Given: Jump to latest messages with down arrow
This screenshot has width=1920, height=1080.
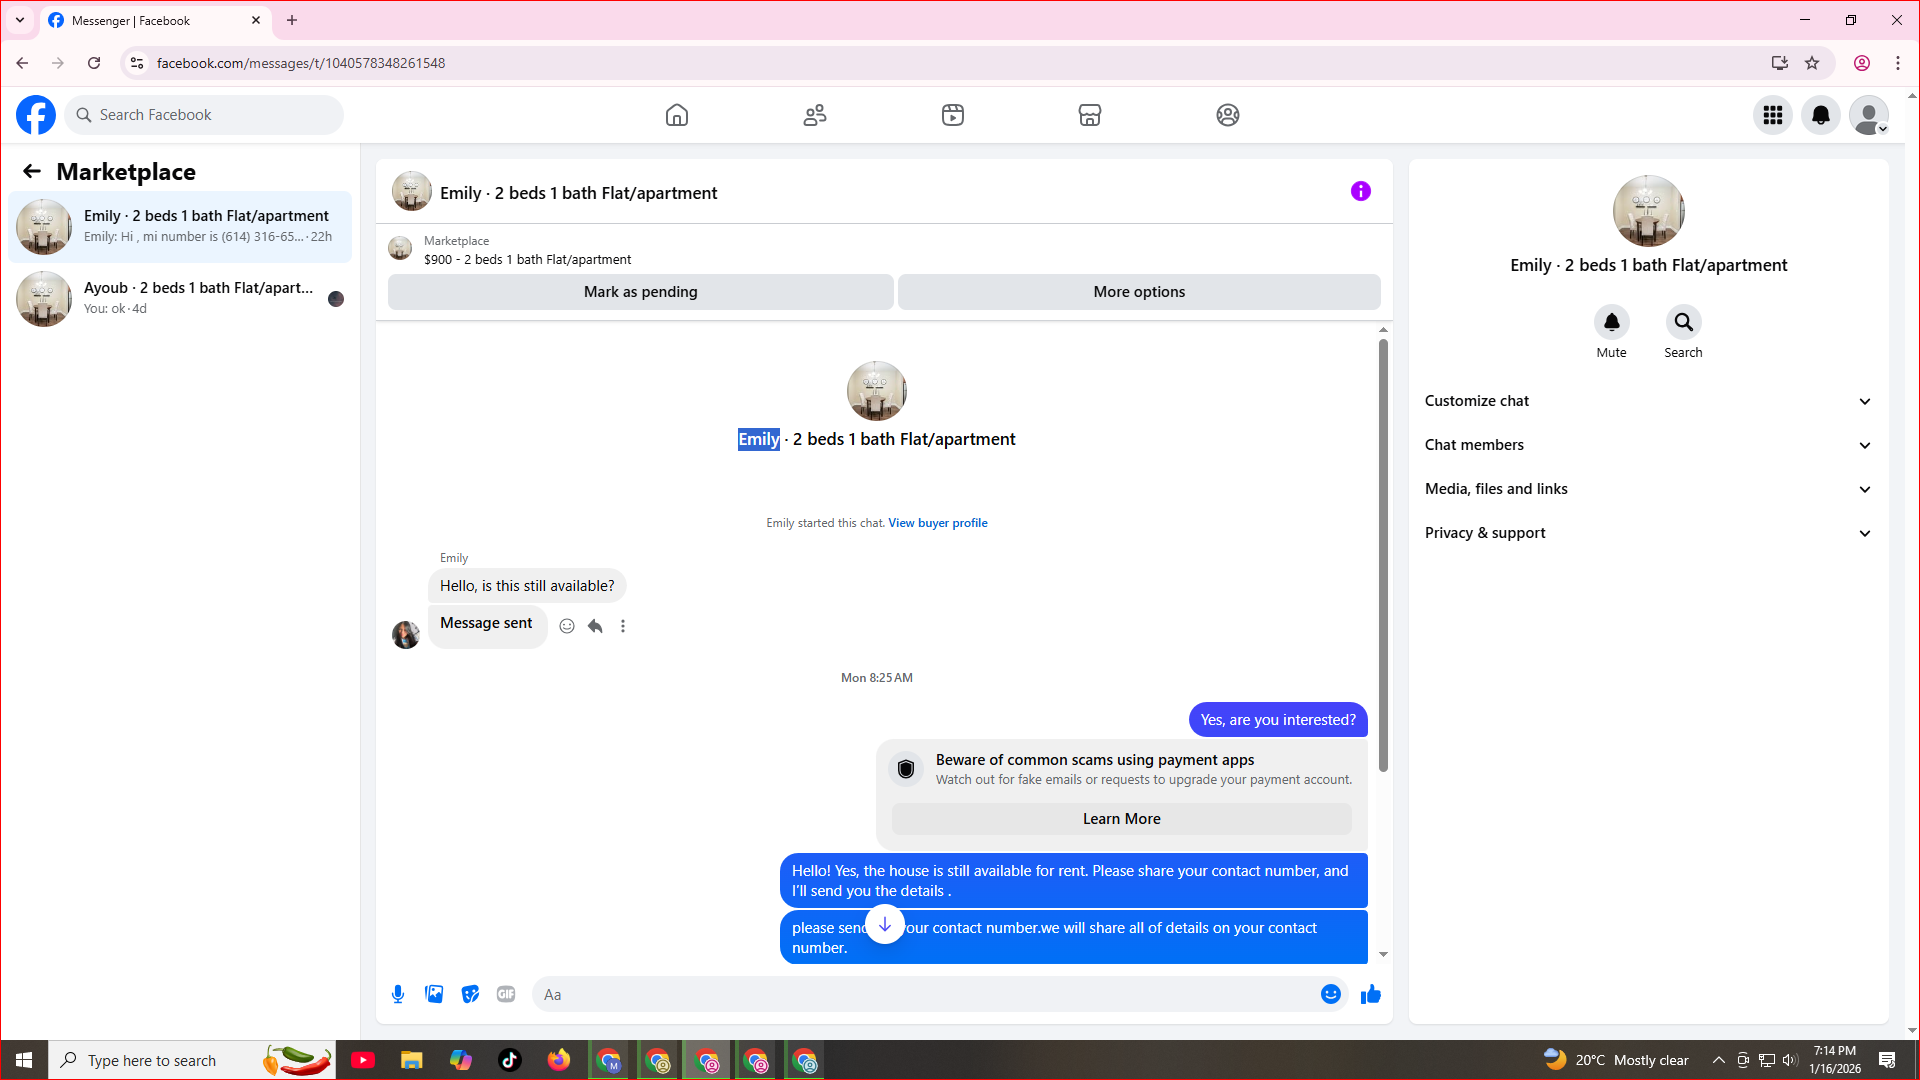Looking at the screenshot, I should [884, 924].
